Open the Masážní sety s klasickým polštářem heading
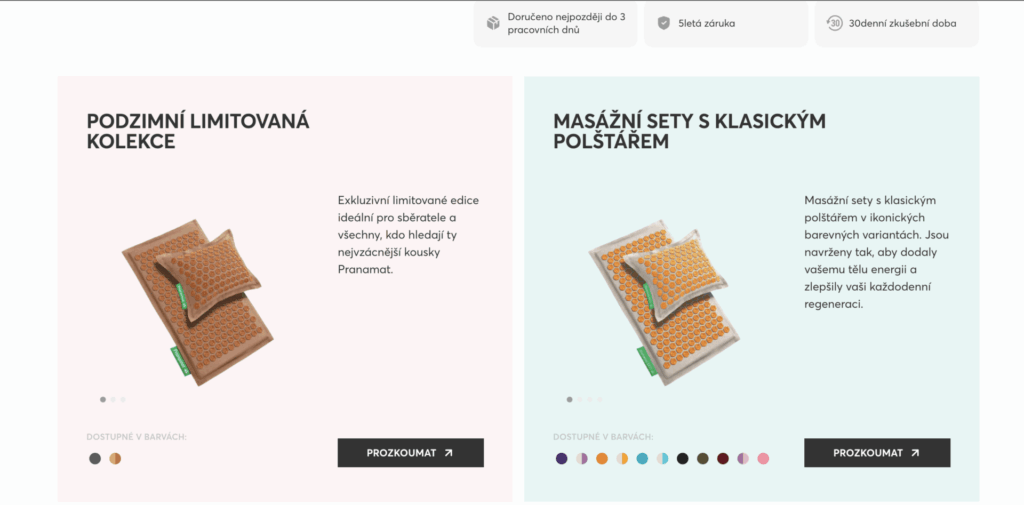The image size is (1024, 505). [689, 131]
